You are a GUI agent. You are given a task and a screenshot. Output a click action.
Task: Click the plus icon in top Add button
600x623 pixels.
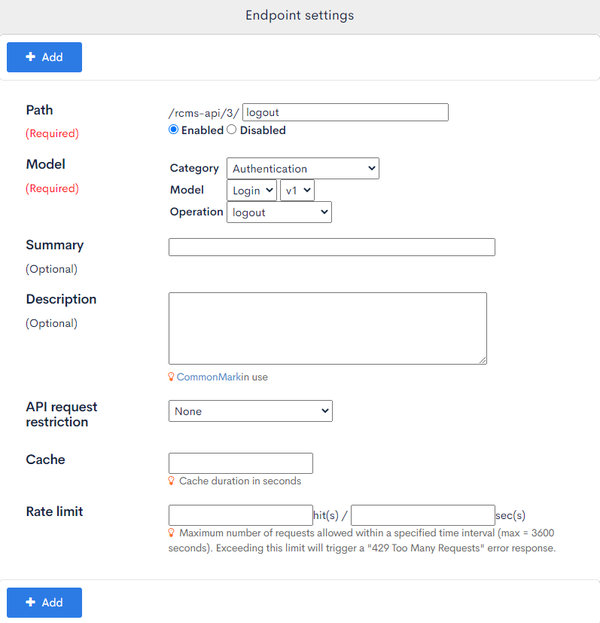point(31,57)
